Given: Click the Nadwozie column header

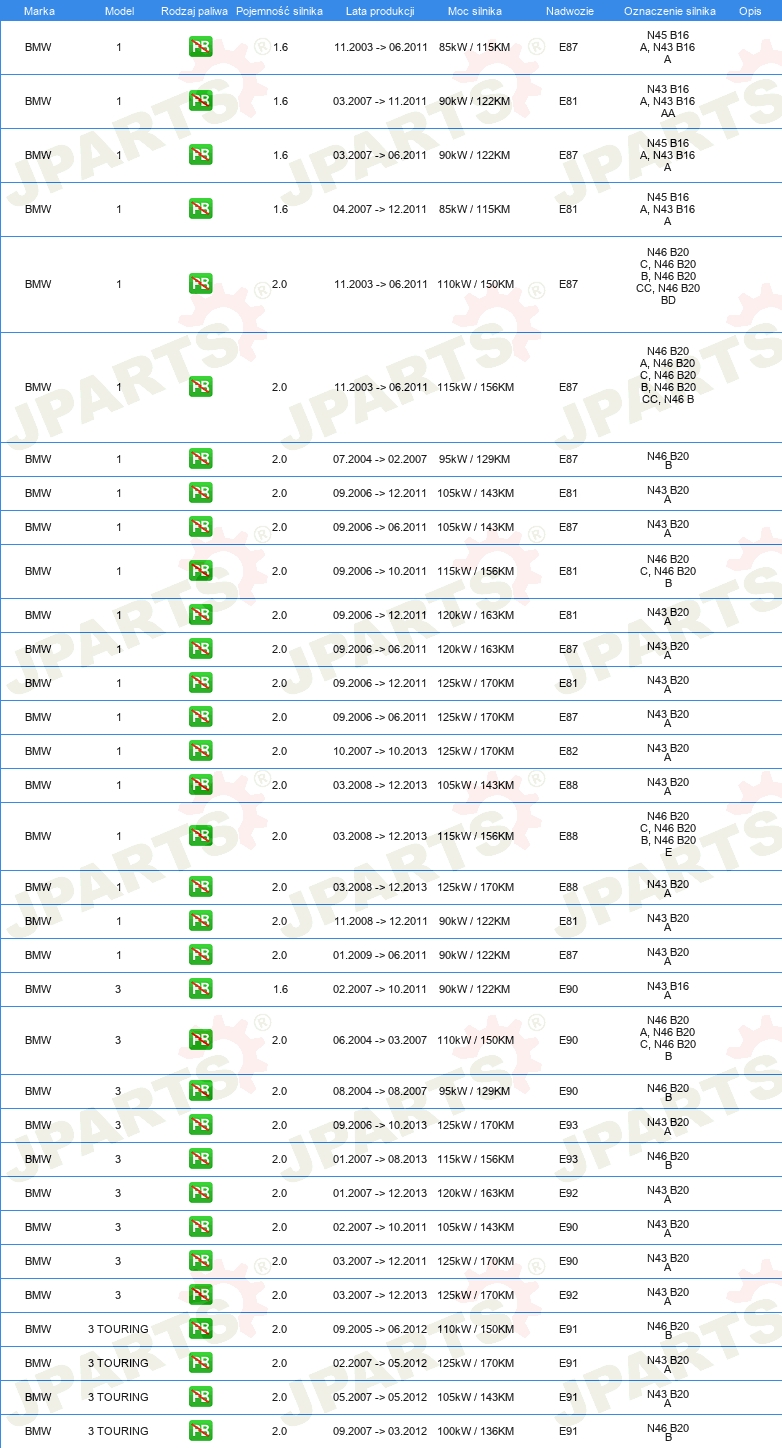Looking at the screenshot, I should (569, 11).
